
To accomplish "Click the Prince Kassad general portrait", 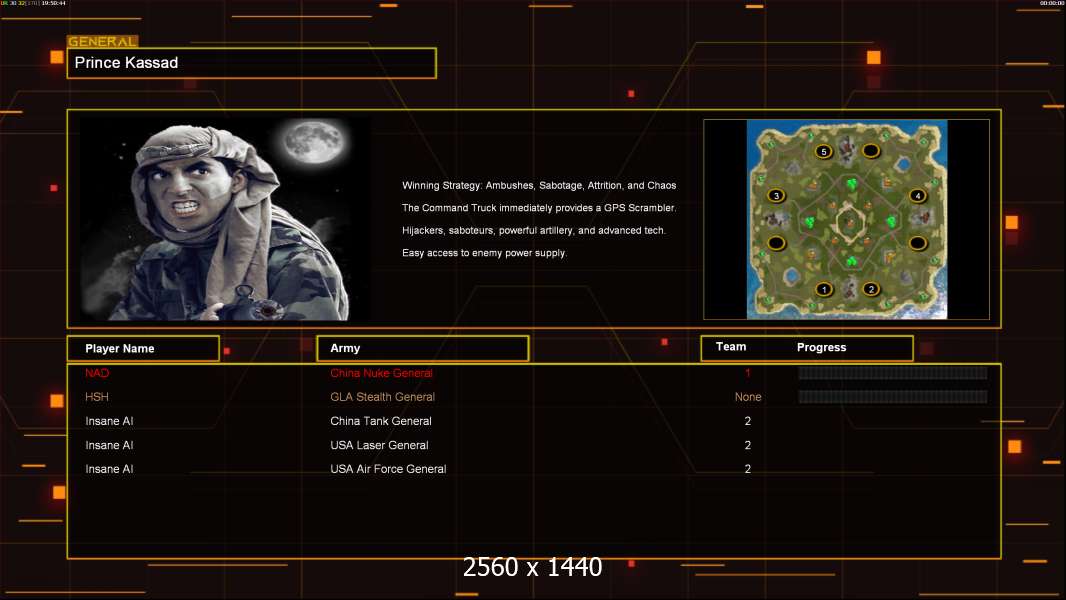I will (x=225, y=218).
